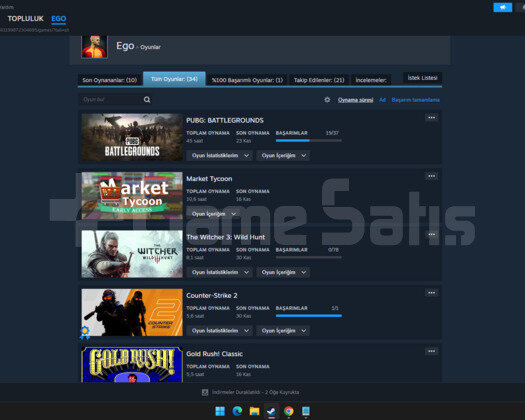525x420 pixels.
Task: Click the İstek Listesi button
Action: point(422,78)
